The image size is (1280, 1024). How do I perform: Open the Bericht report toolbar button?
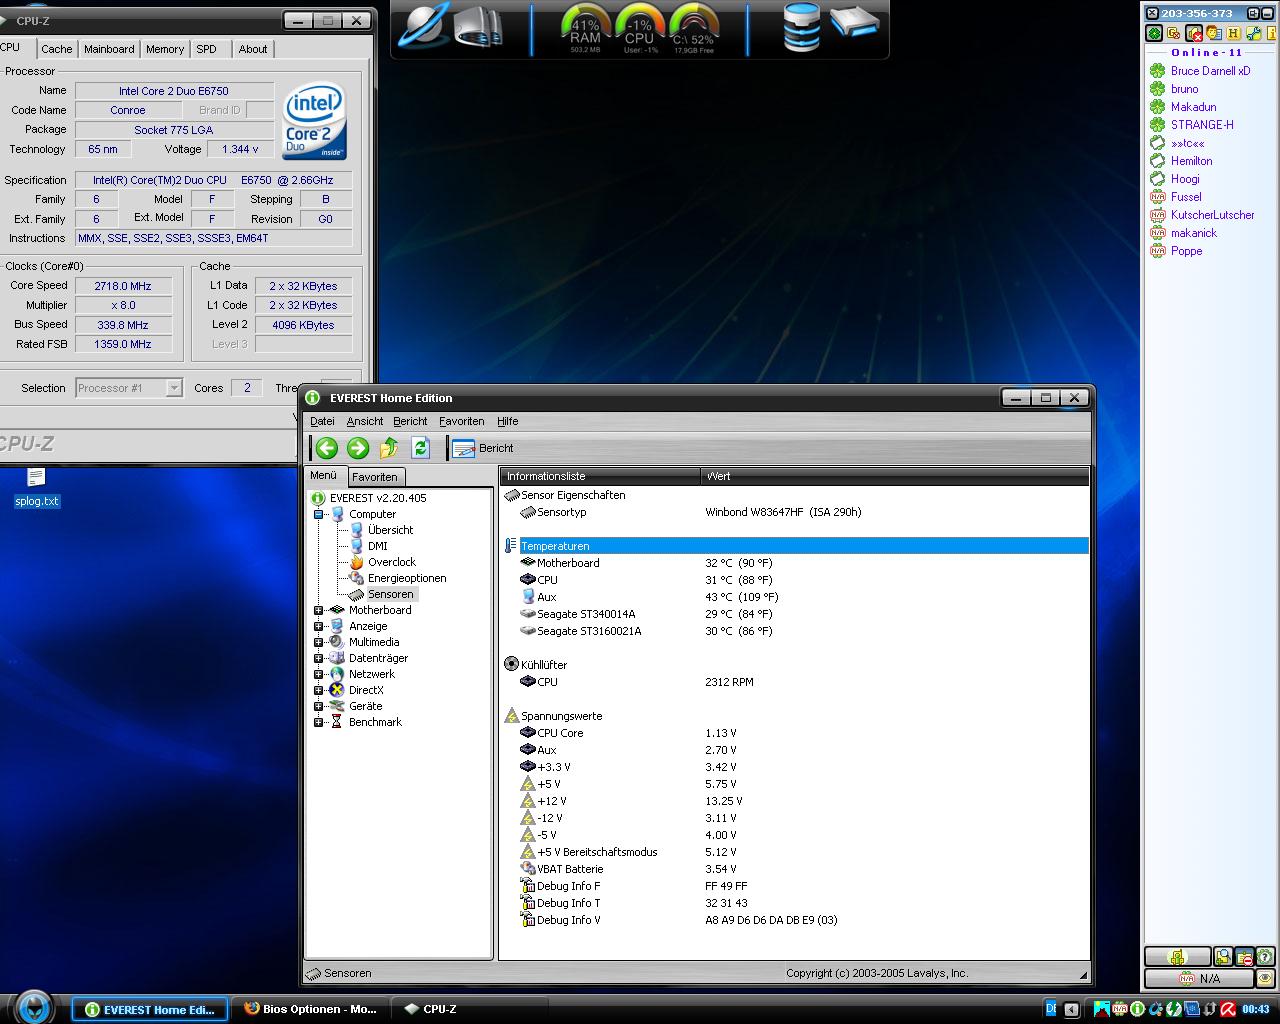click(483, 448)
